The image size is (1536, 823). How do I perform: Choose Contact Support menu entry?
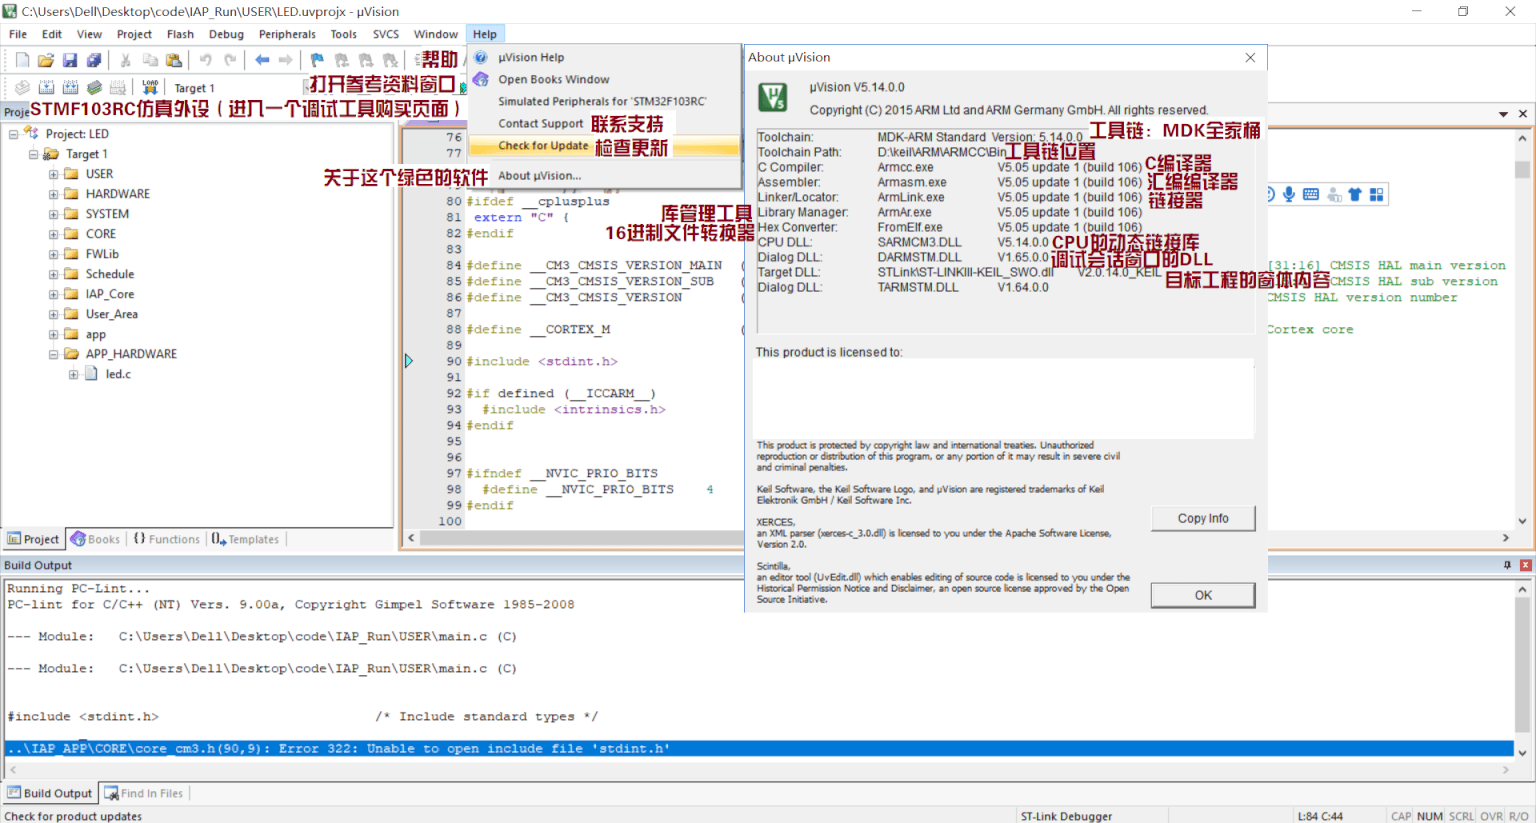tap(604, 124)
